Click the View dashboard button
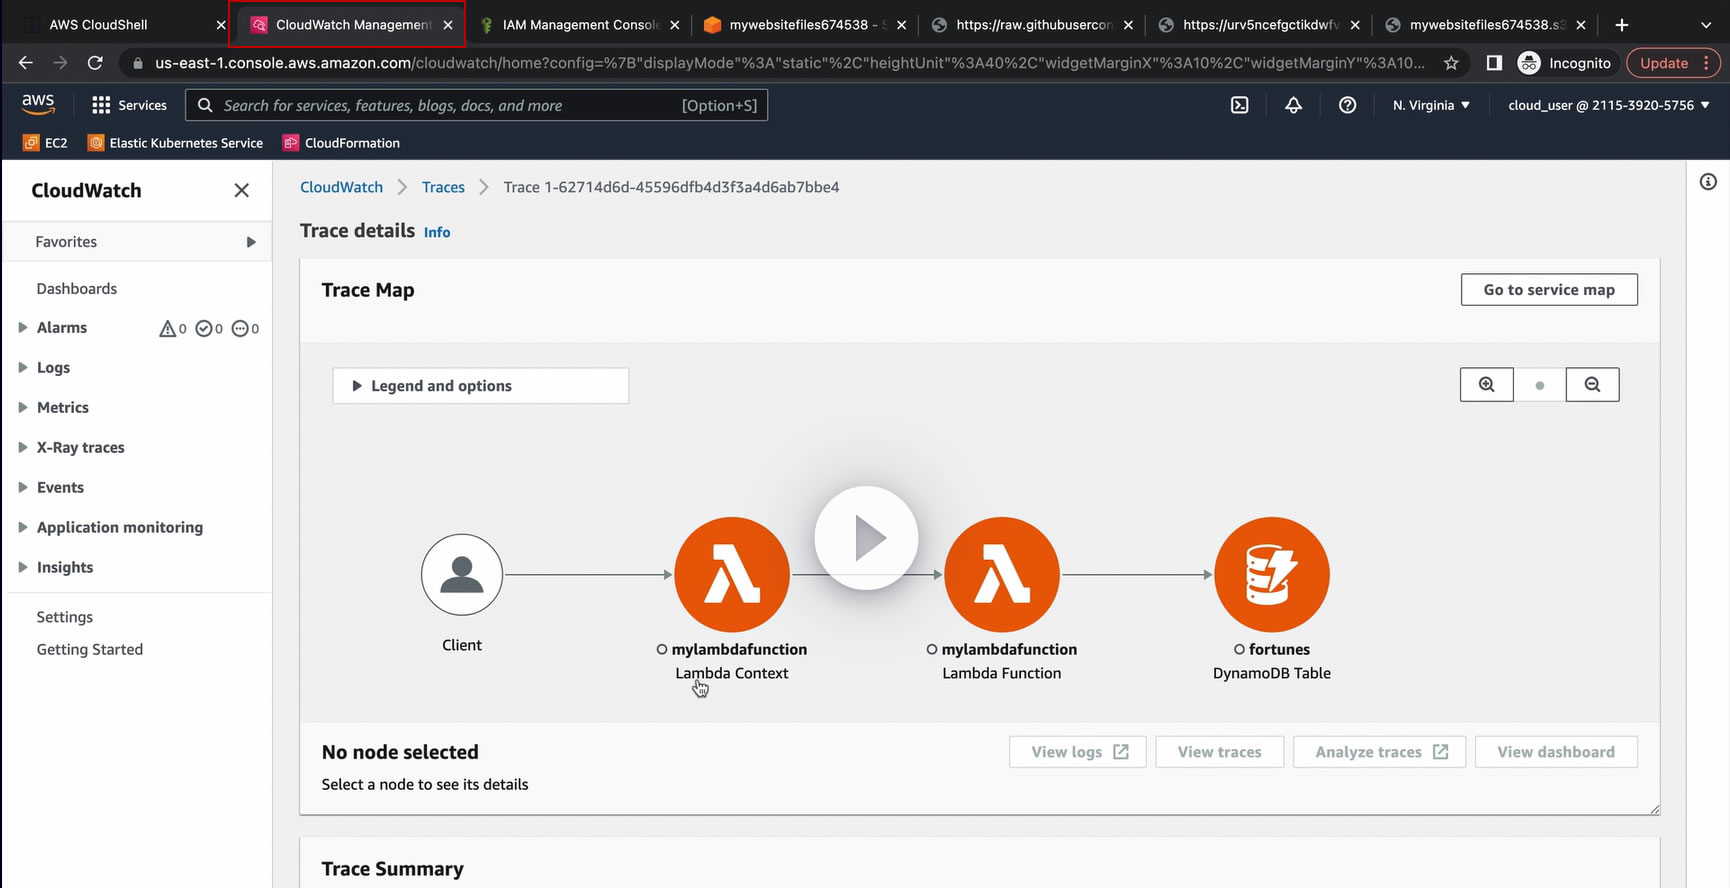The height and width of the screenshot is (888, 1730). pos(1556,752)
